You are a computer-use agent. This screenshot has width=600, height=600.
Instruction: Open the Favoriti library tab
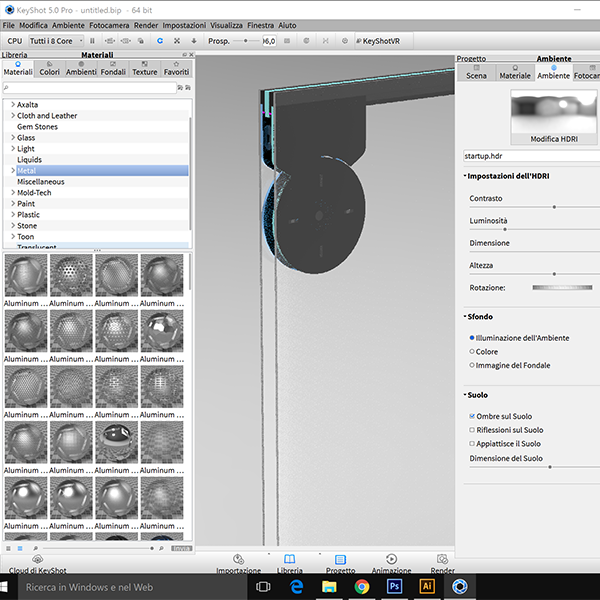coord(176,68)
